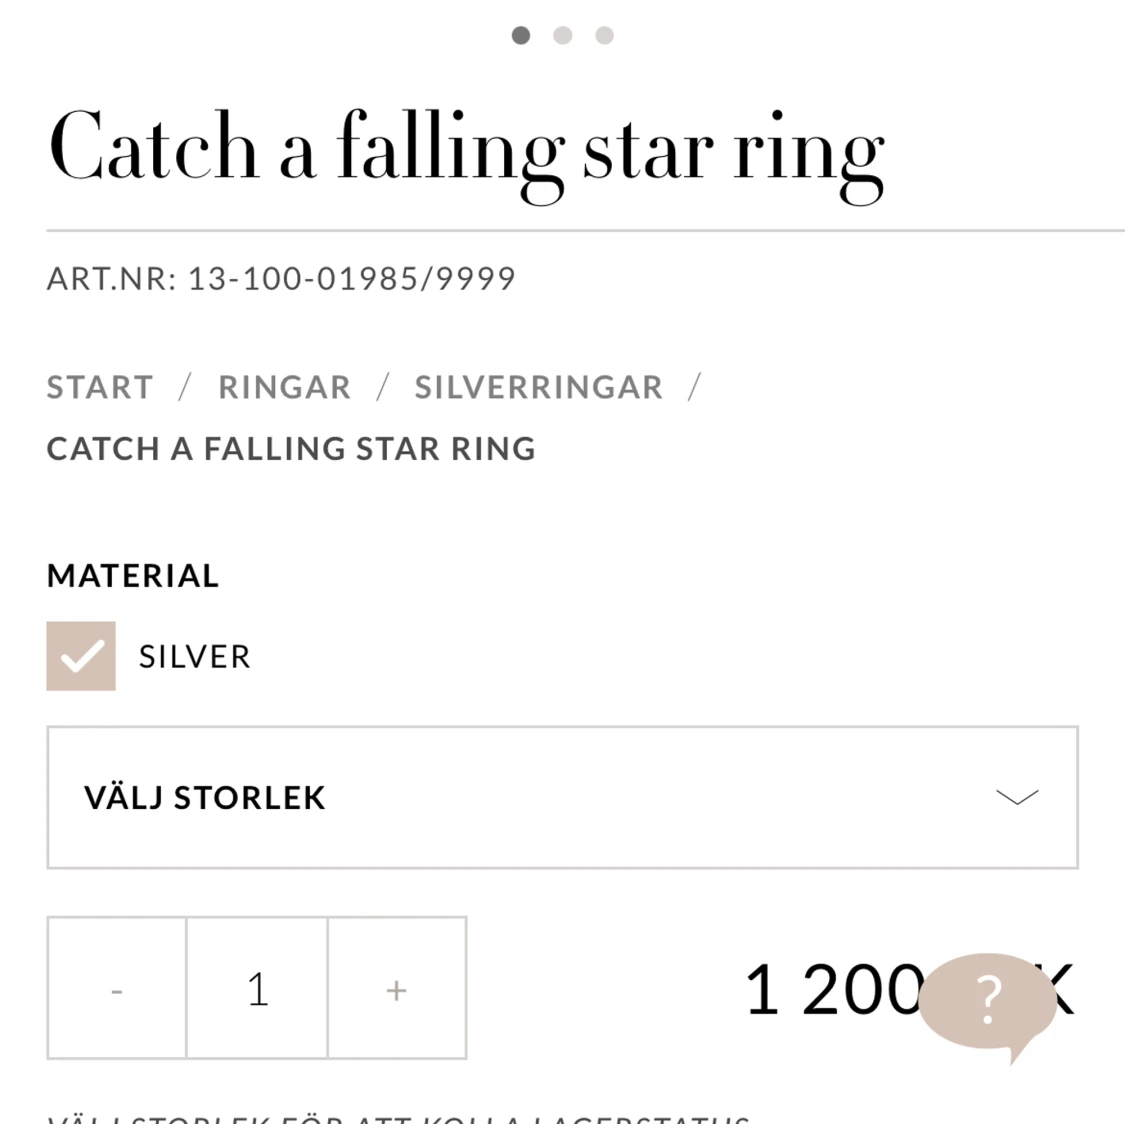Go to third image carousel dot
The width and height of the screenshot is (1125, 1124).
point(605,35)
